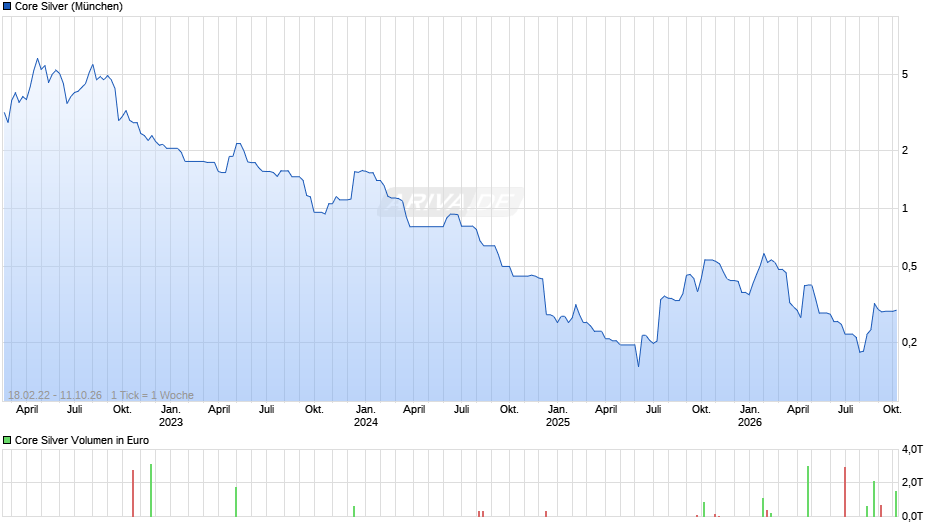Click the date range '18.02.22 - 11.10.26'
The width and height of the screenshot is (940, 526).
tap(55, 395)
